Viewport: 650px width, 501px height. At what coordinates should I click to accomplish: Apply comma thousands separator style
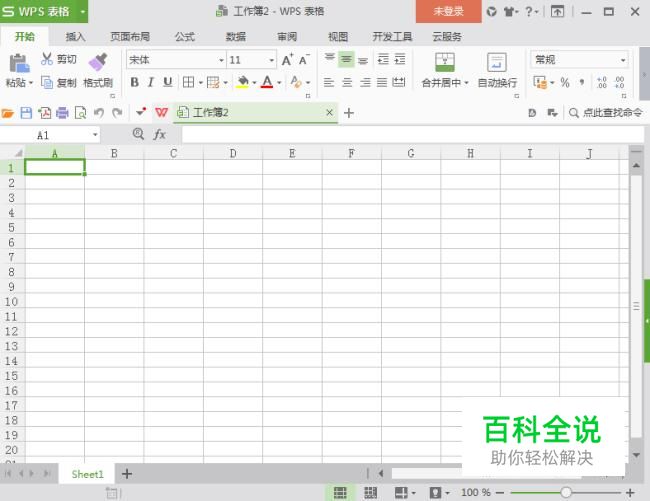click(582, 82)
